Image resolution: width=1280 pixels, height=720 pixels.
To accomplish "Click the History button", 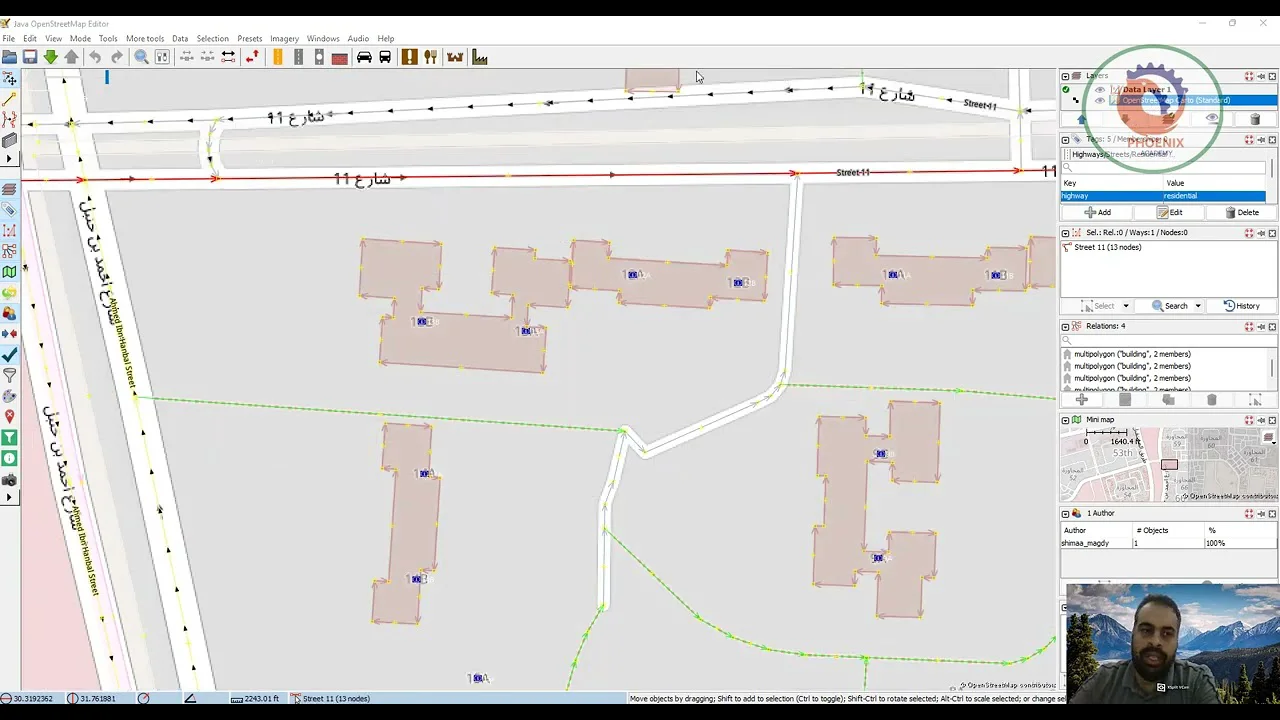I will (1242, 306).
